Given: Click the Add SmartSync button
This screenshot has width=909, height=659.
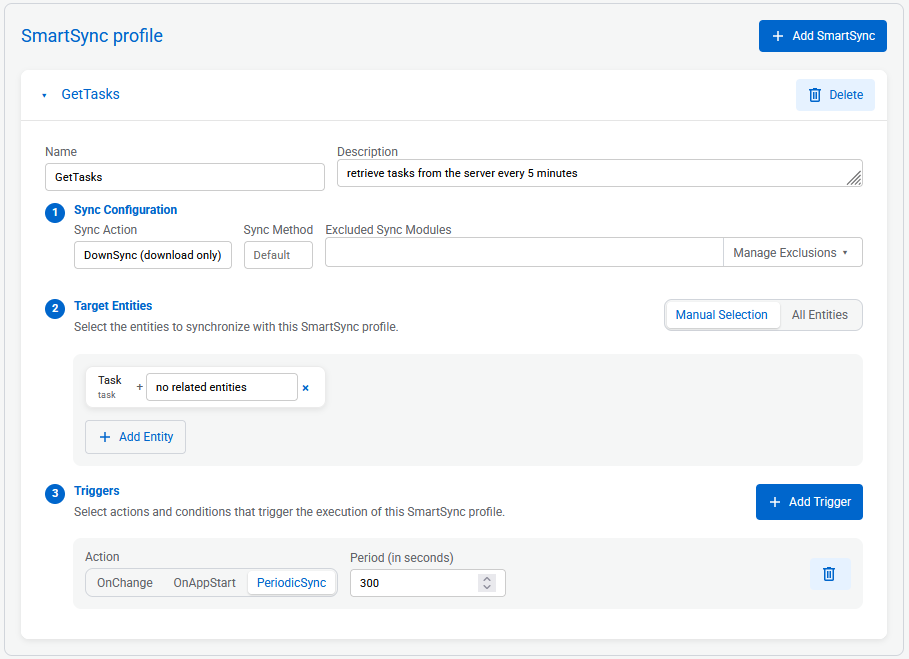Looking at the screenshot, I should tap(822, 36).
